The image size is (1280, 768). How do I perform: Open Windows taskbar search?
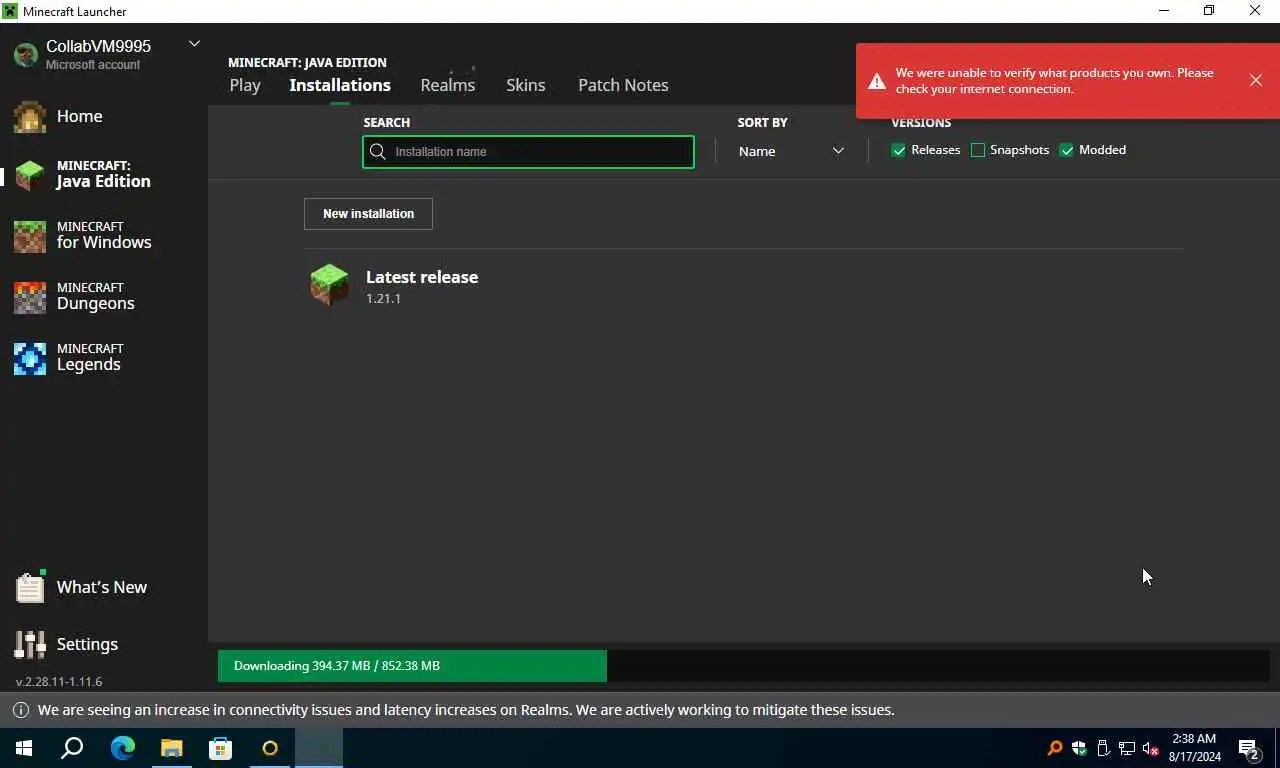(x=72, y=748)
